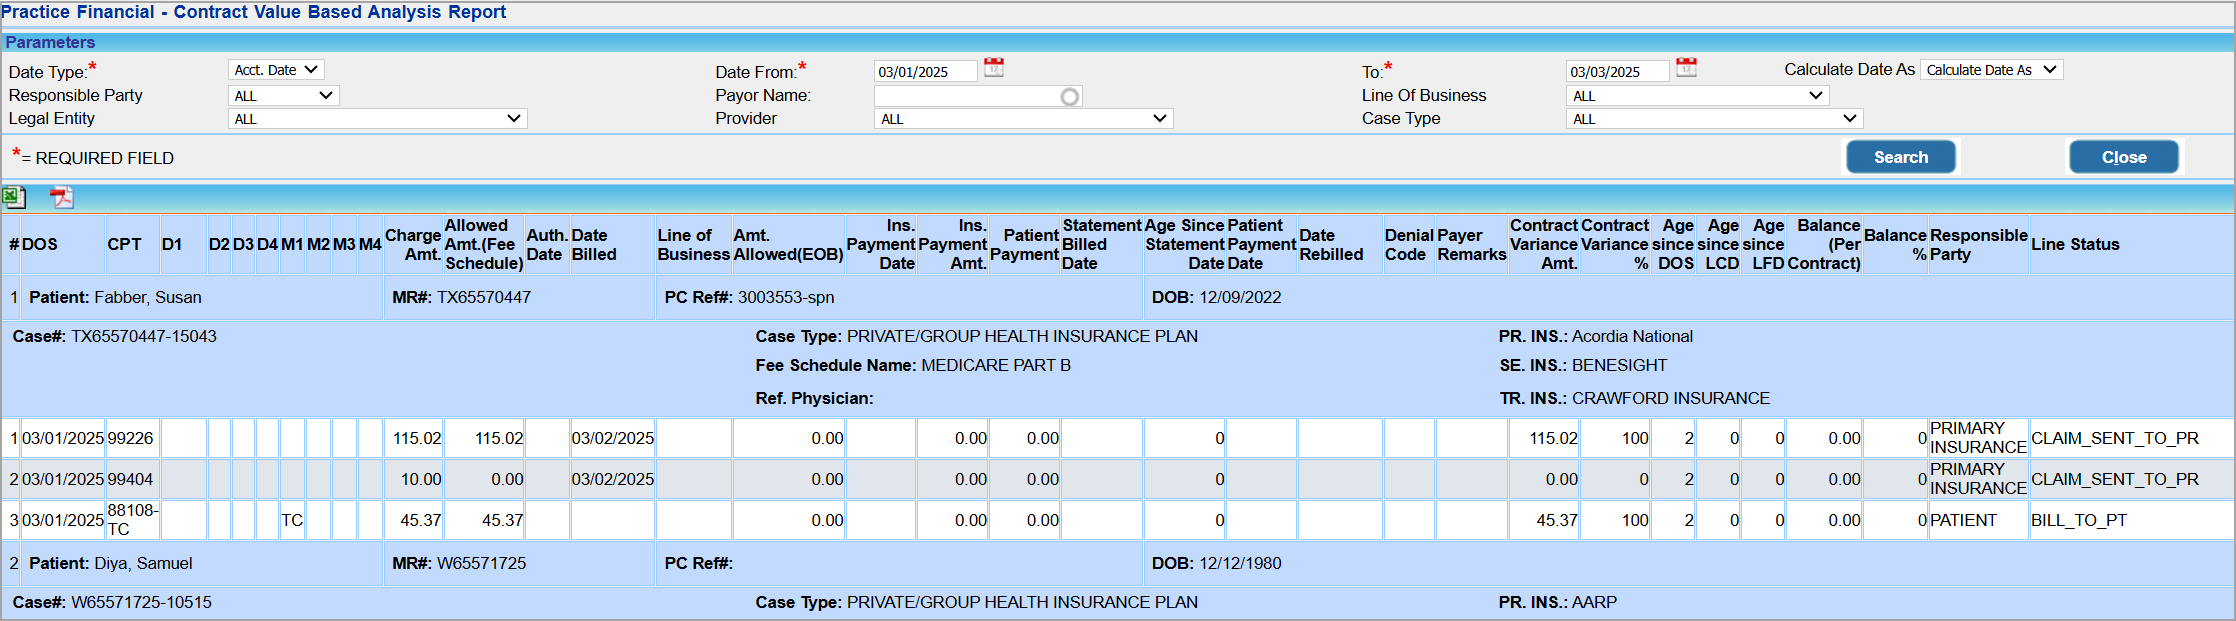Image resolution: width=2236 pixels, height=621 pixels.
Task: Open Responsible Party dropdown
Action: (x=284, y=96)
